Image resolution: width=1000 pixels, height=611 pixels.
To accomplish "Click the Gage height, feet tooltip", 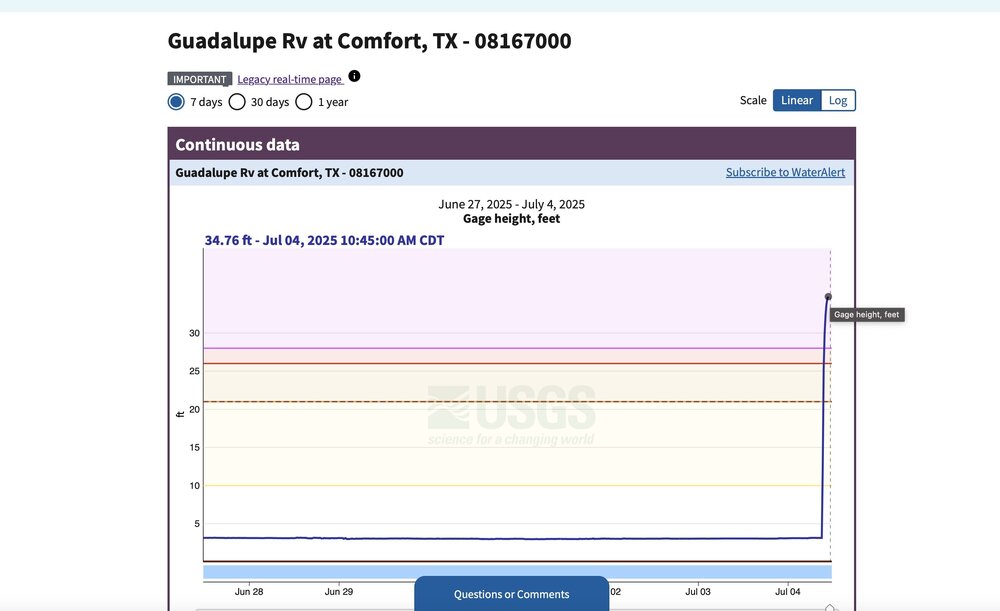I will [867, 315].
